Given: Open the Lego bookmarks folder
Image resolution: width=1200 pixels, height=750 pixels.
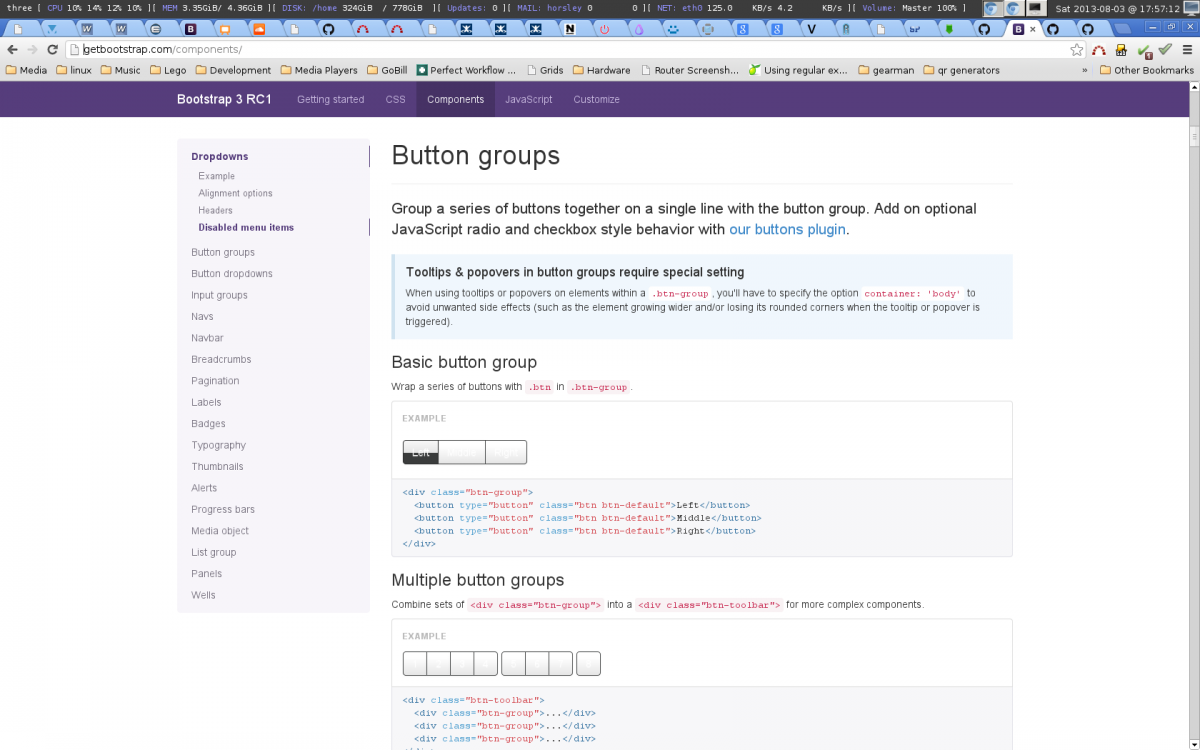Looking at the screenshot, I should pyautogui.click(x=167, y=70).
